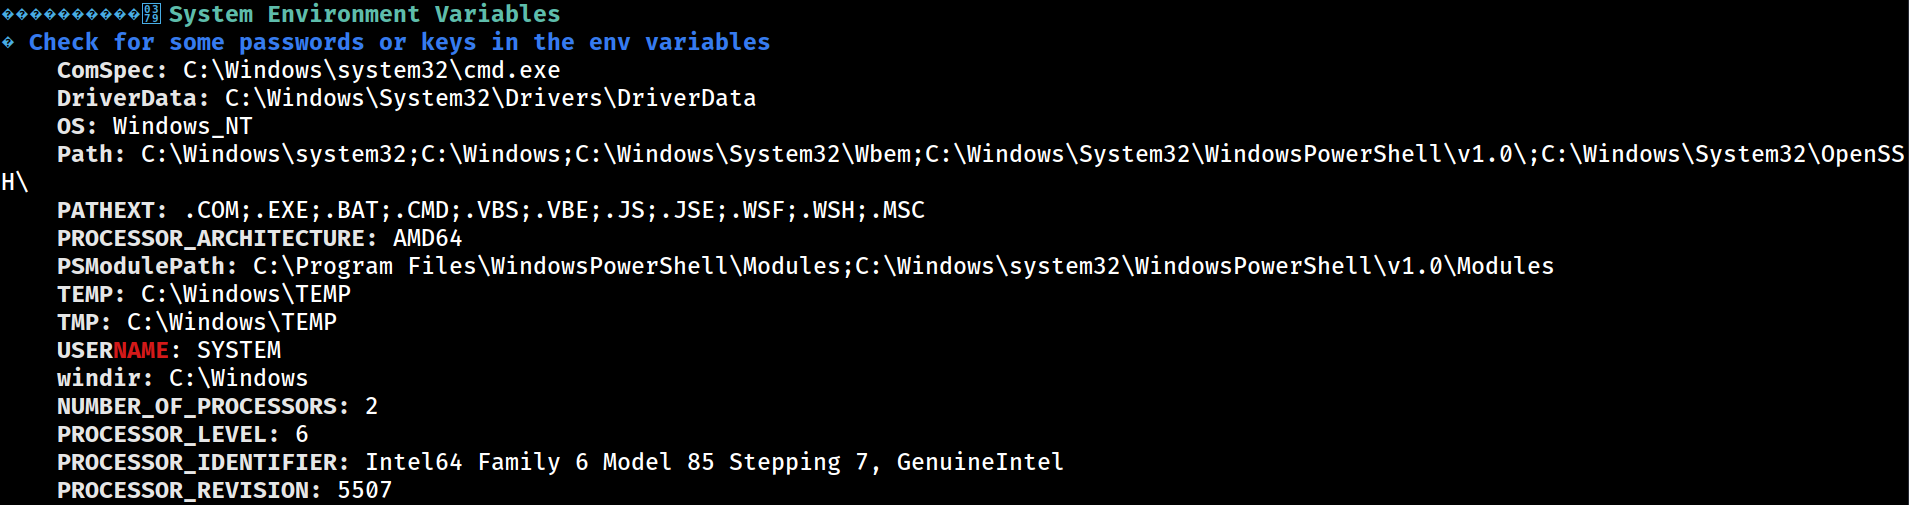Click the TEMP variable's path value
Screen dimensions: 1909x505
click(x=246, y=294)
